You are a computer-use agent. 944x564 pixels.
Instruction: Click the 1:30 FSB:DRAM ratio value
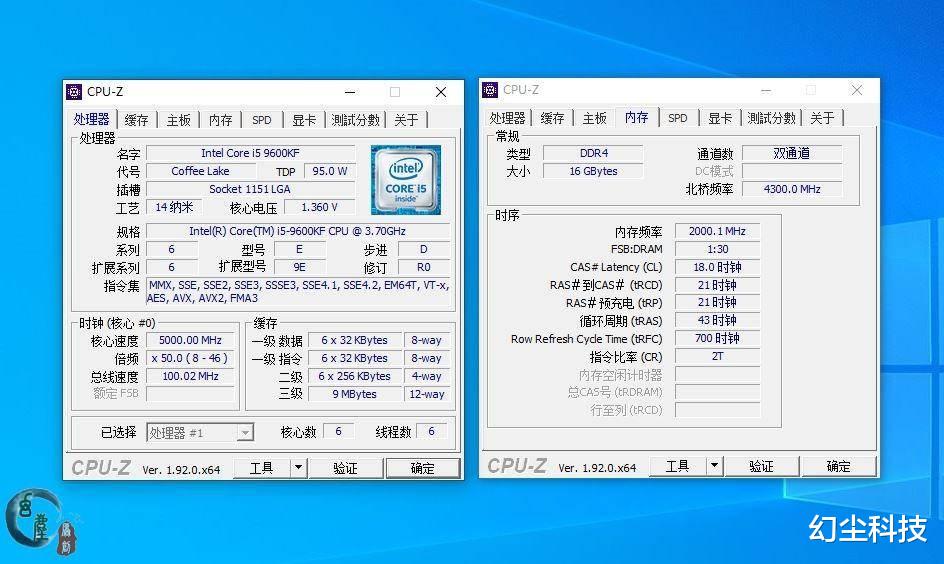pos(718,249)
